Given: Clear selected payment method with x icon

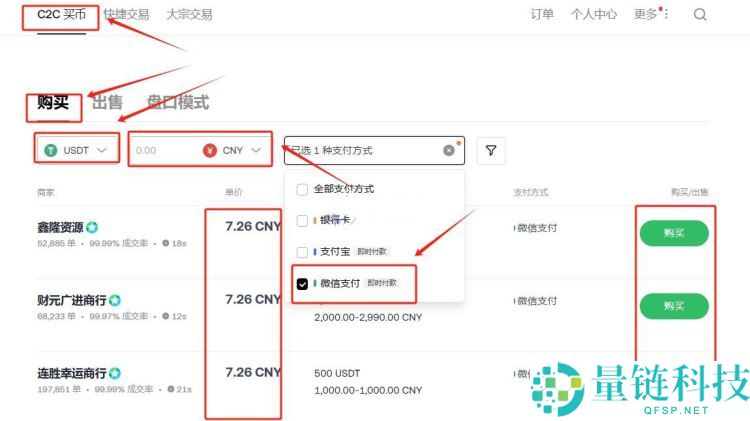Looking at the screenshot, I should coord(449,150).
